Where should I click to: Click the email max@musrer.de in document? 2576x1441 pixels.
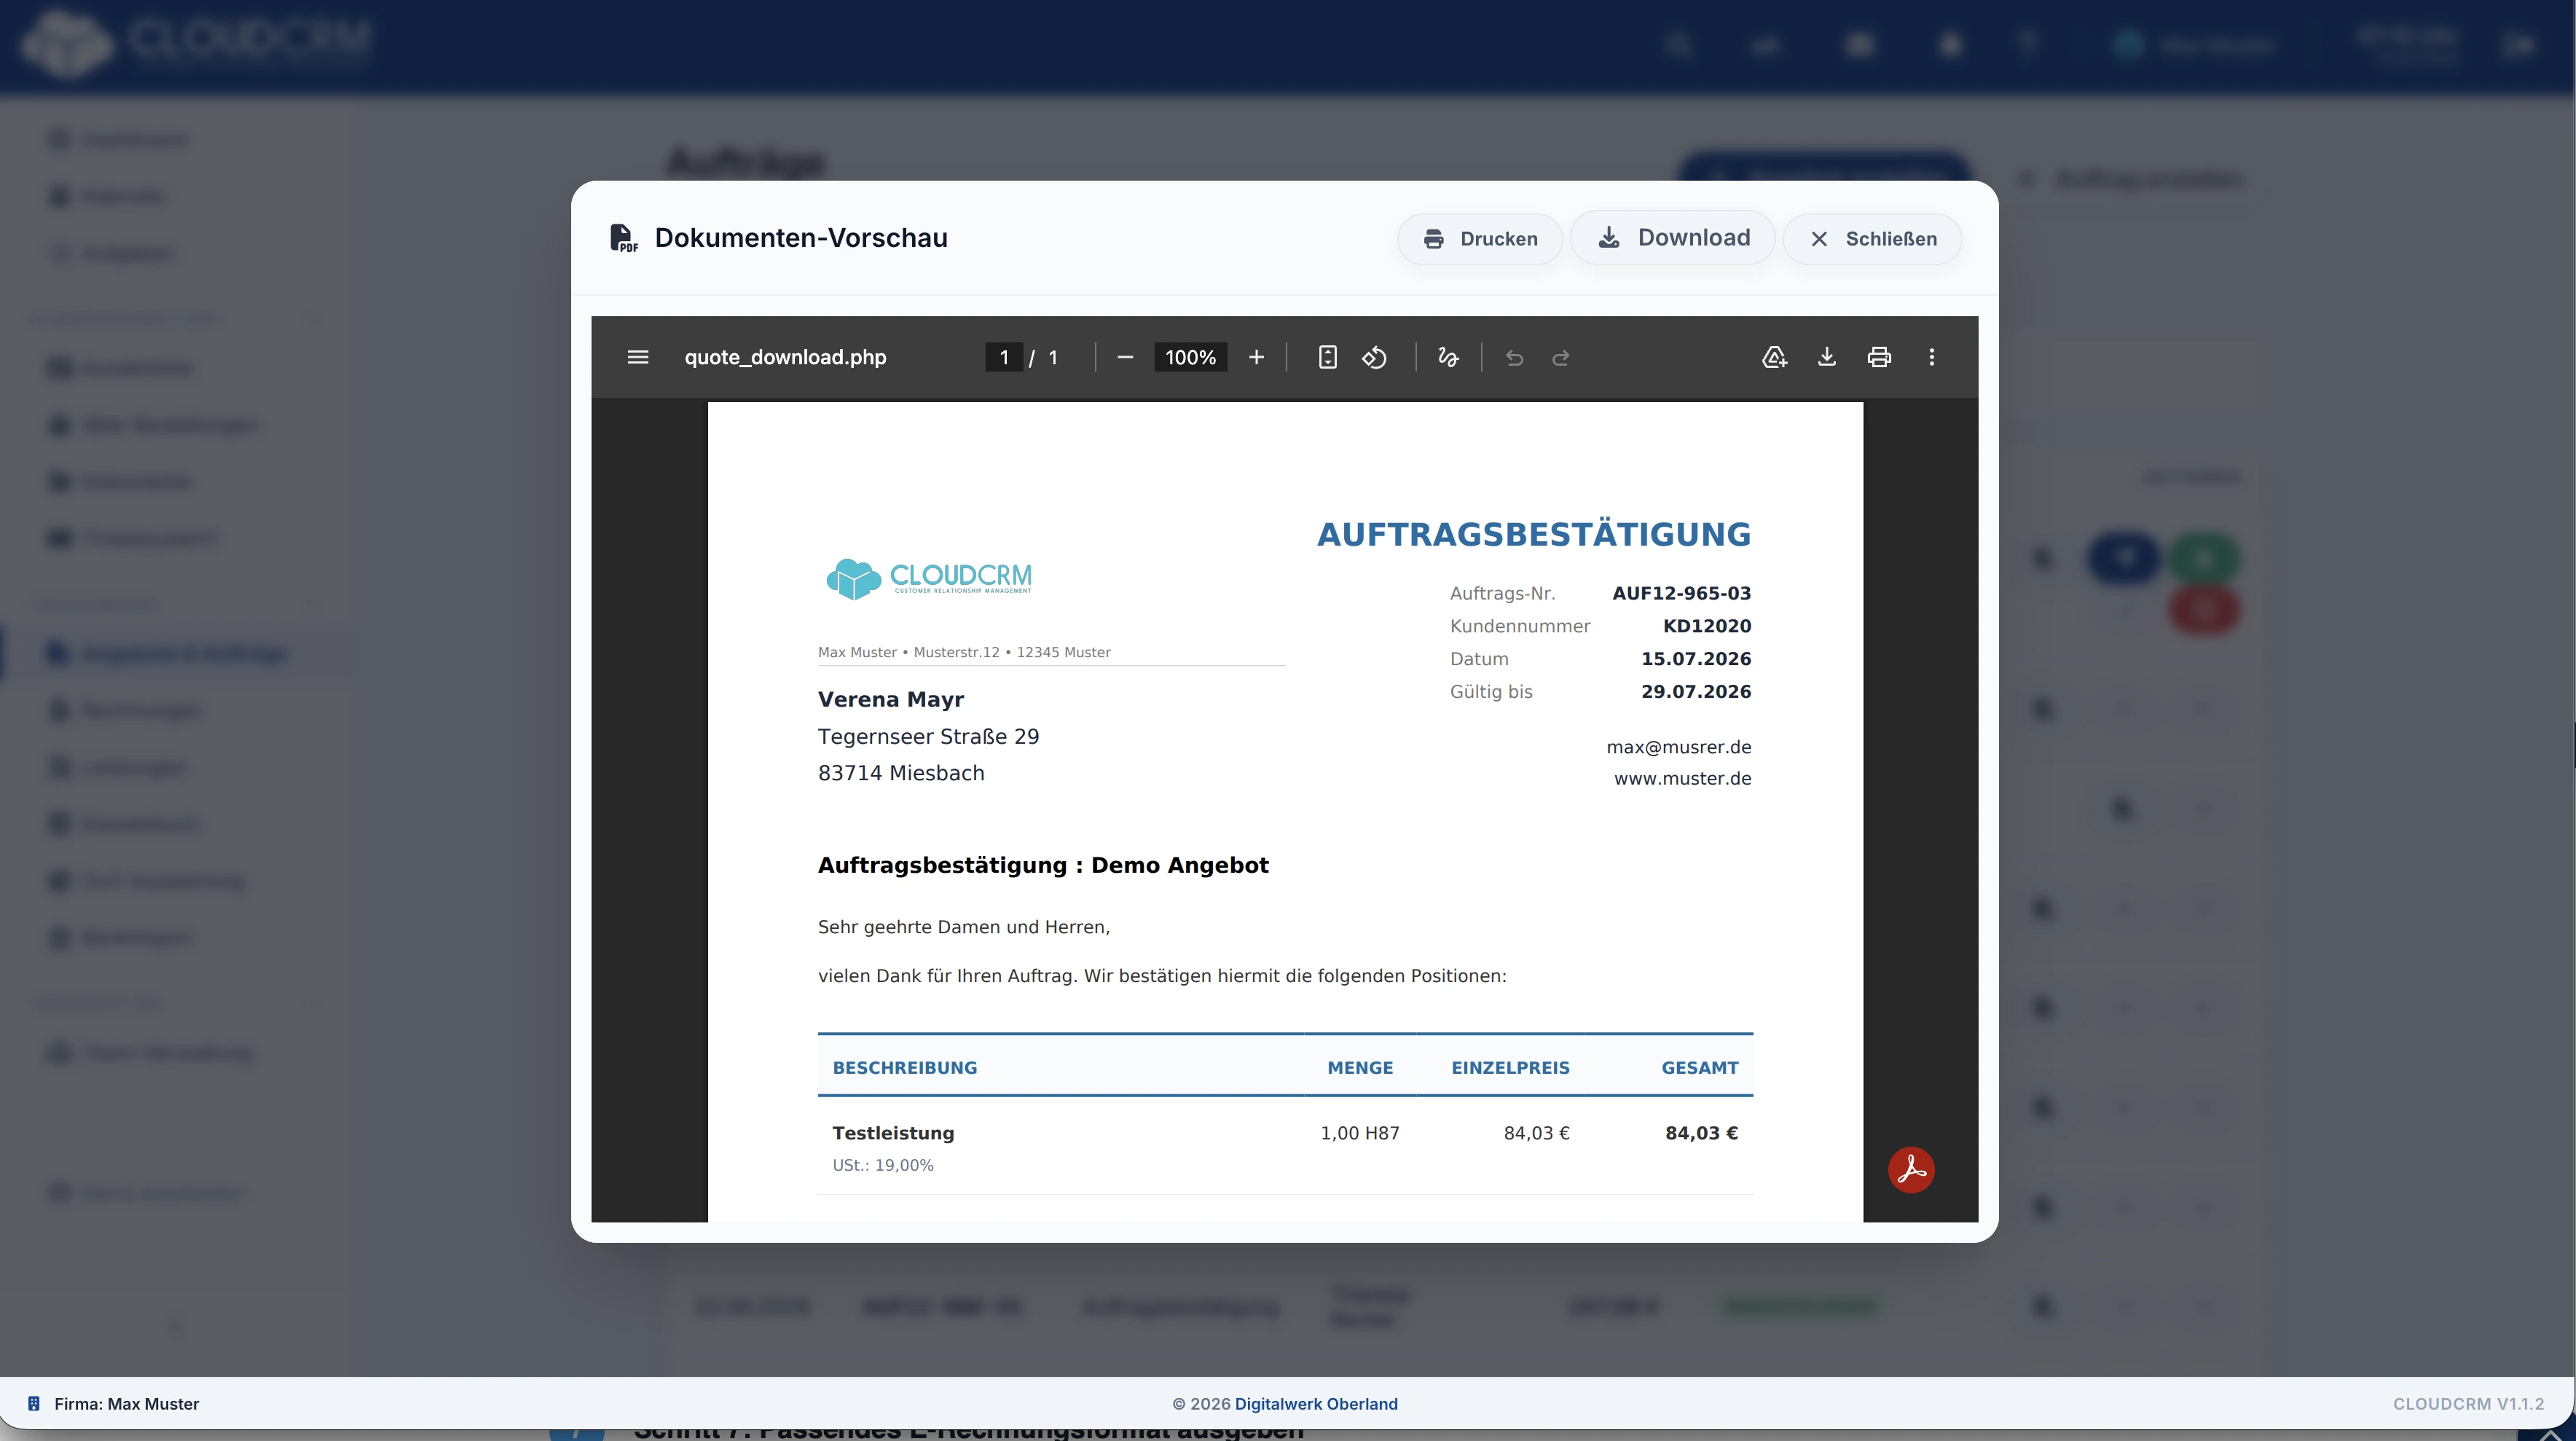point(1678,747)
